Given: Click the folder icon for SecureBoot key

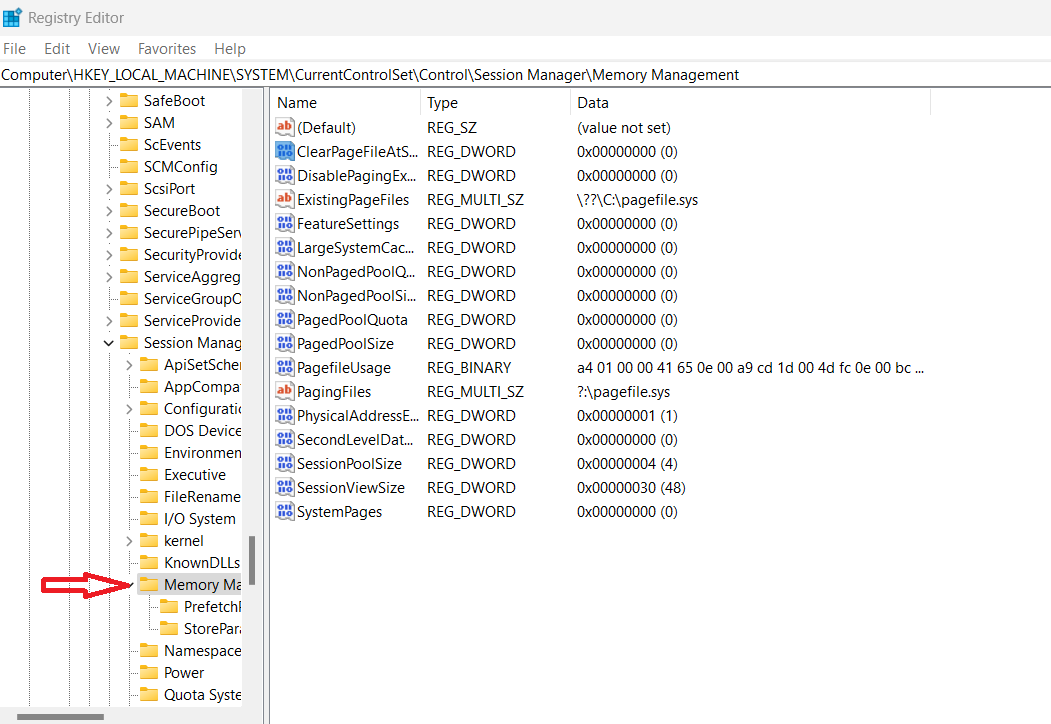Looking at the screenshot, I should point(128,211).
